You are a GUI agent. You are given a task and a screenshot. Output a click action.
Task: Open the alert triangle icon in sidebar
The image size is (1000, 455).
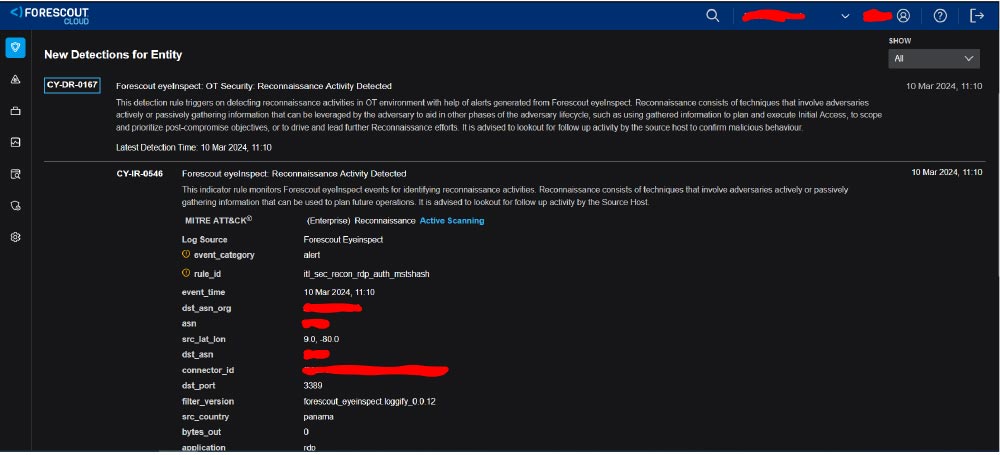click(15, 79)
